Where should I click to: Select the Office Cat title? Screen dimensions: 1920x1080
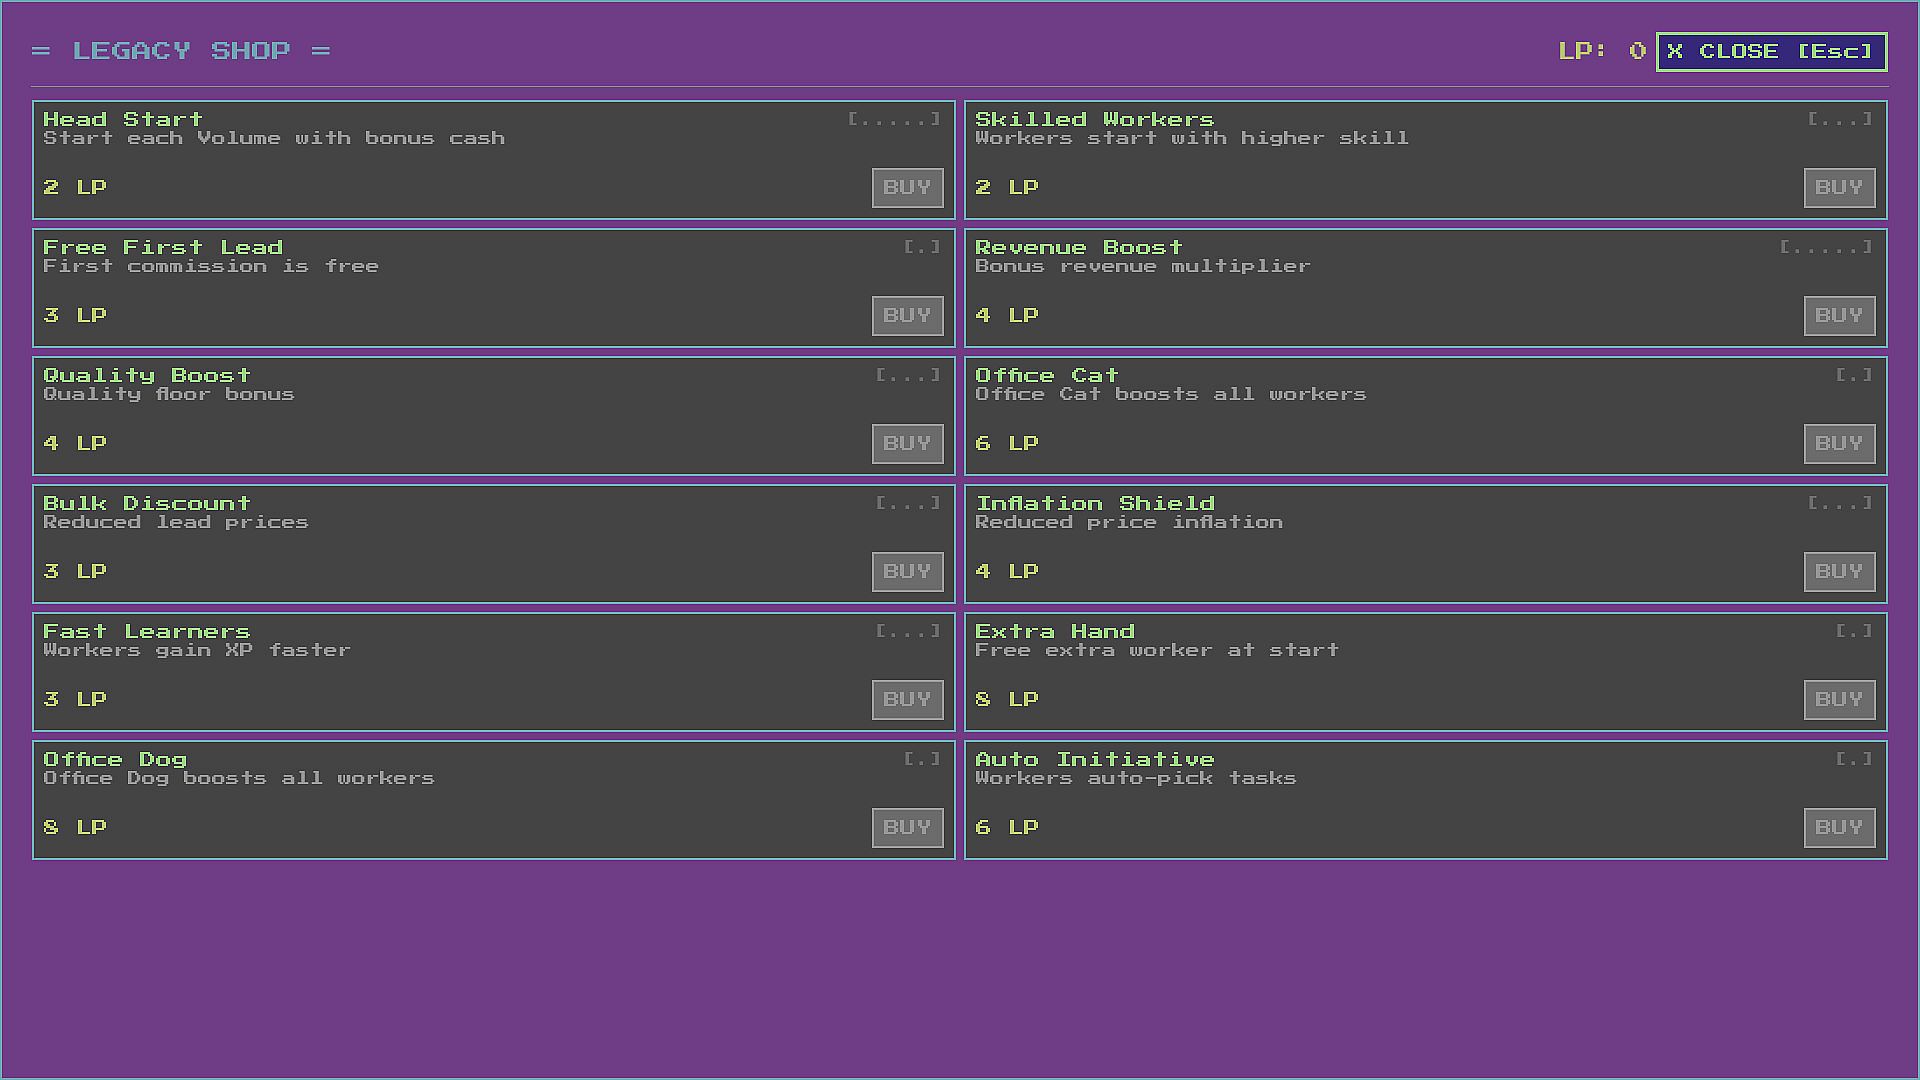point(1047,375)
